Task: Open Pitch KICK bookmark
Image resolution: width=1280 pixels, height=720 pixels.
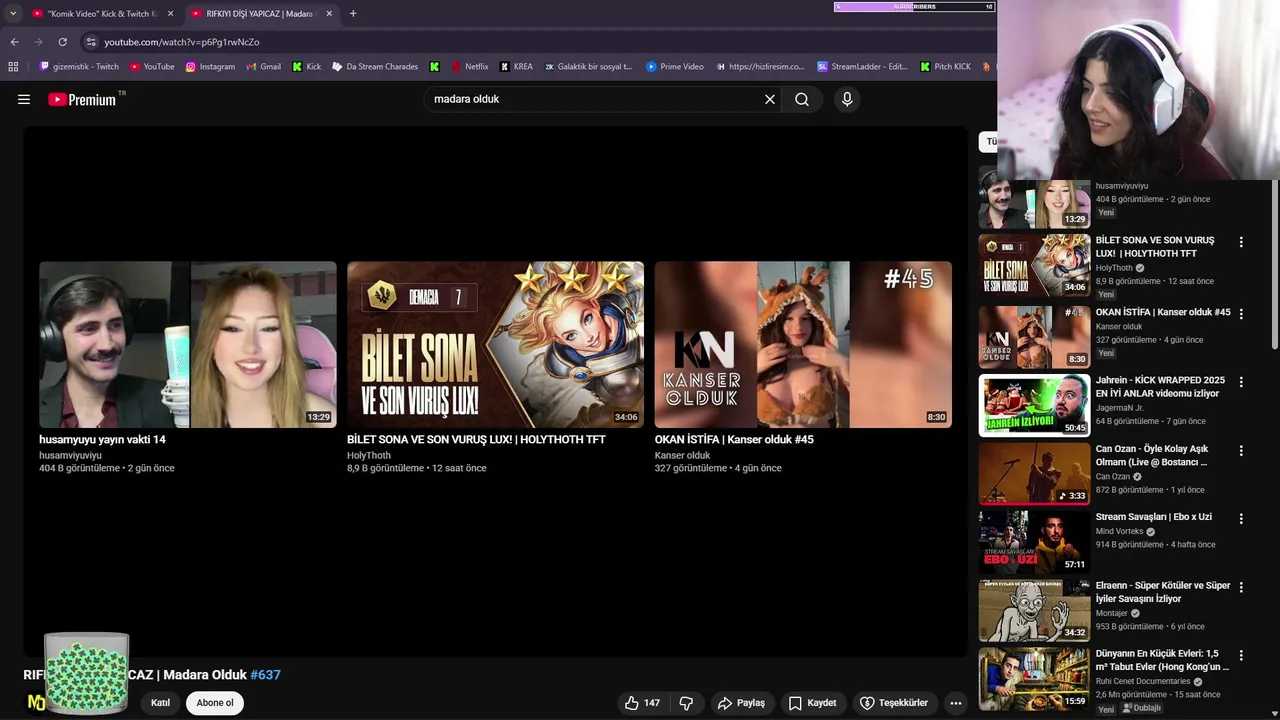Action: pos(945,67)
